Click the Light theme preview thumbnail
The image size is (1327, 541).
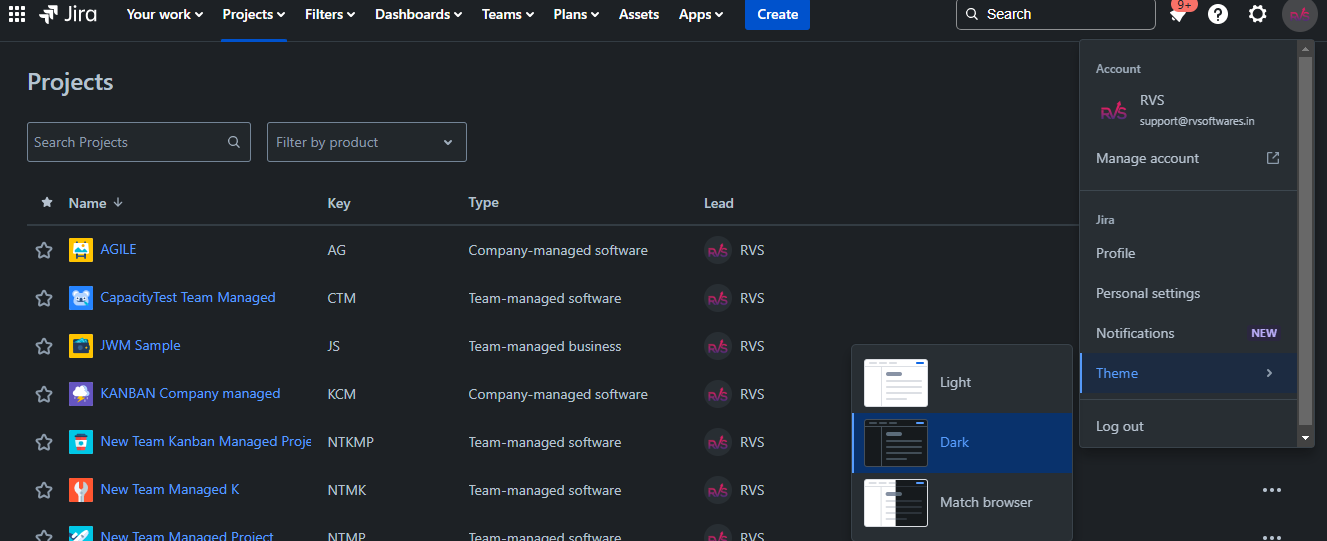pos(896,383)
